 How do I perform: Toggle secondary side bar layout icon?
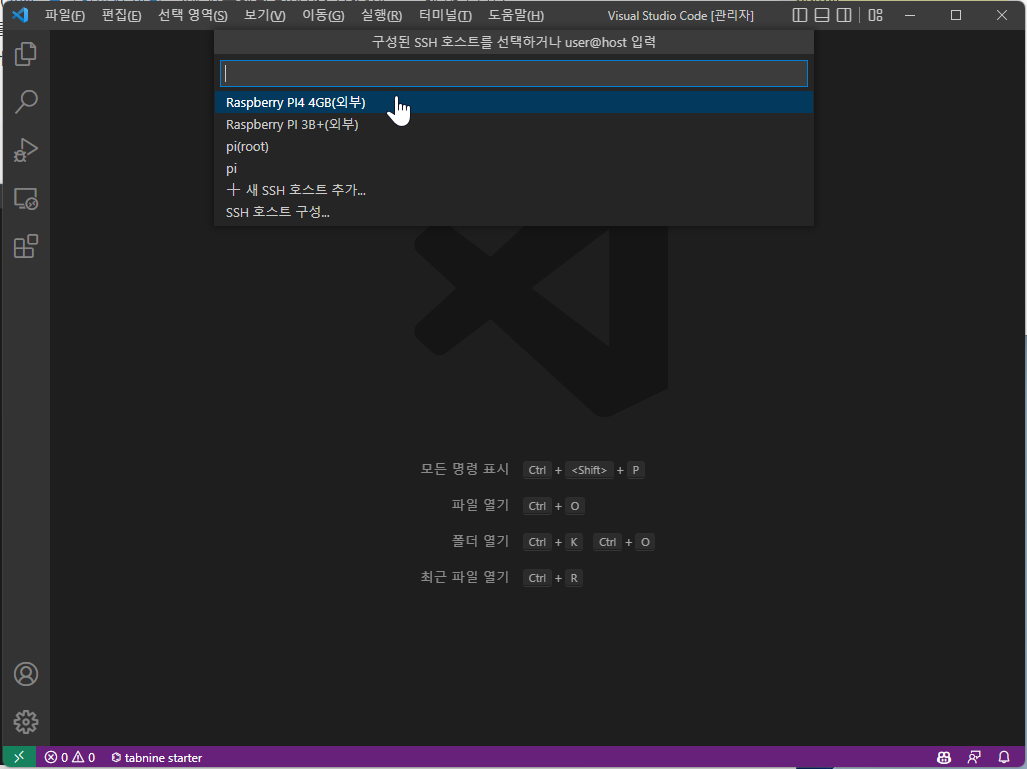844,15
